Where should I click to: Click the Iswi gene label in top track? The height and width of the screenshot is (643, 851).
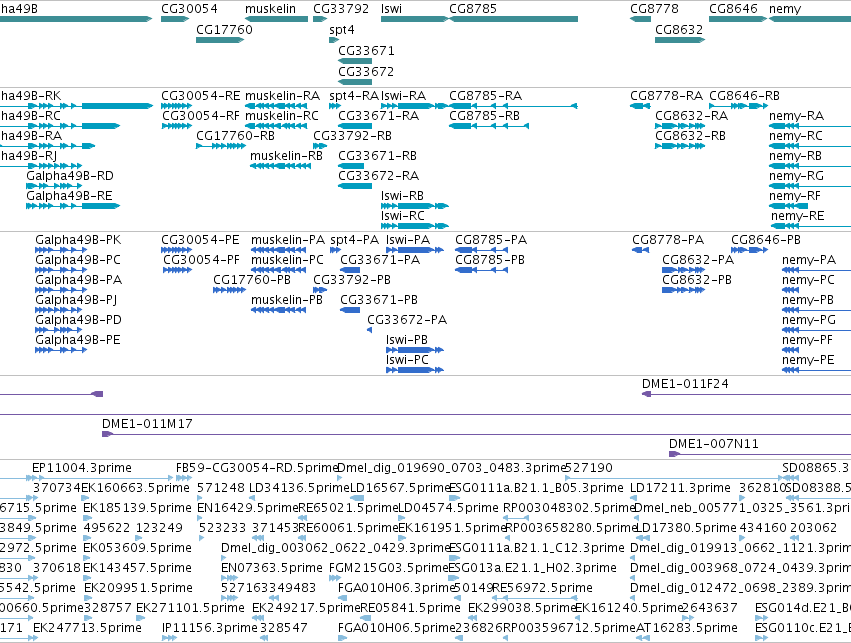(x=391, y=9)
